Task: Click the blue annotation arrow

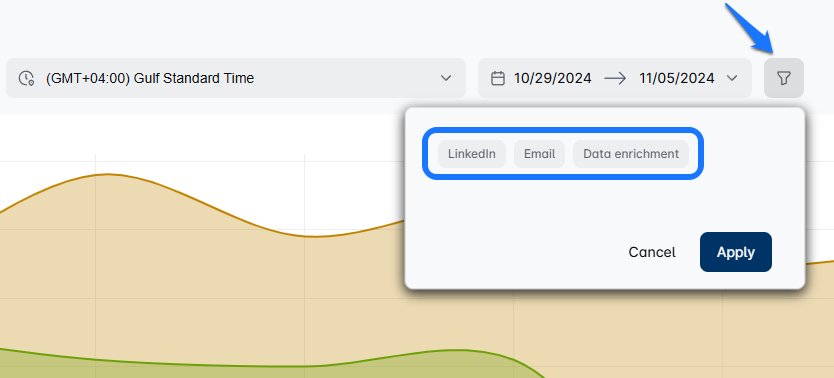Action: tap(750, 28)
